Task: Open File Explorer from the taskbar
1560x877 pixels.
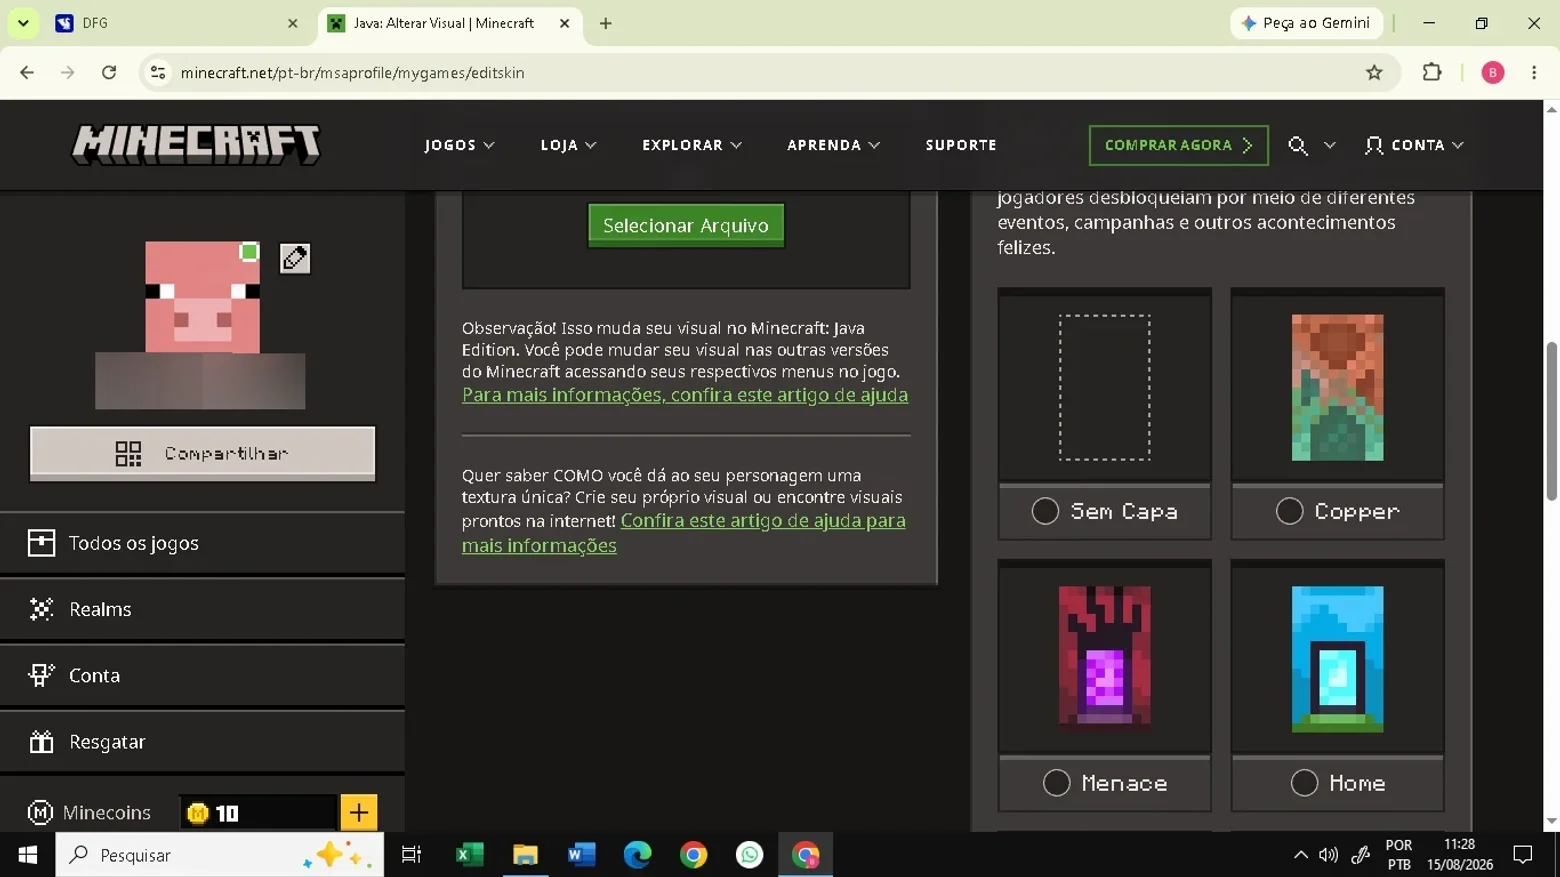Action: point(525,855)
